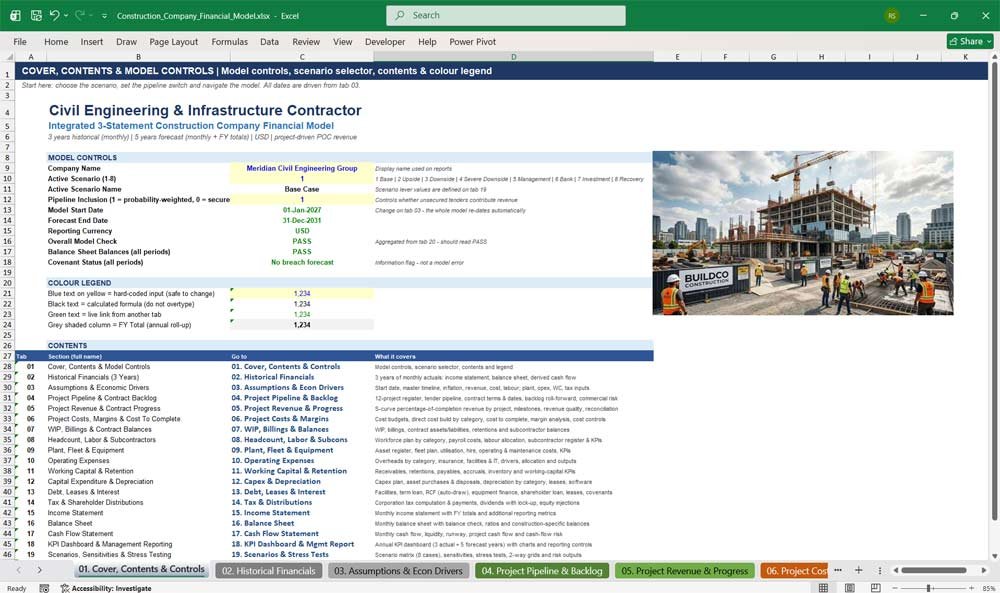Switch to the Home ribbon tab
Image resolution: width=1000 pixels, height=593 pixels.
[56, 41]
